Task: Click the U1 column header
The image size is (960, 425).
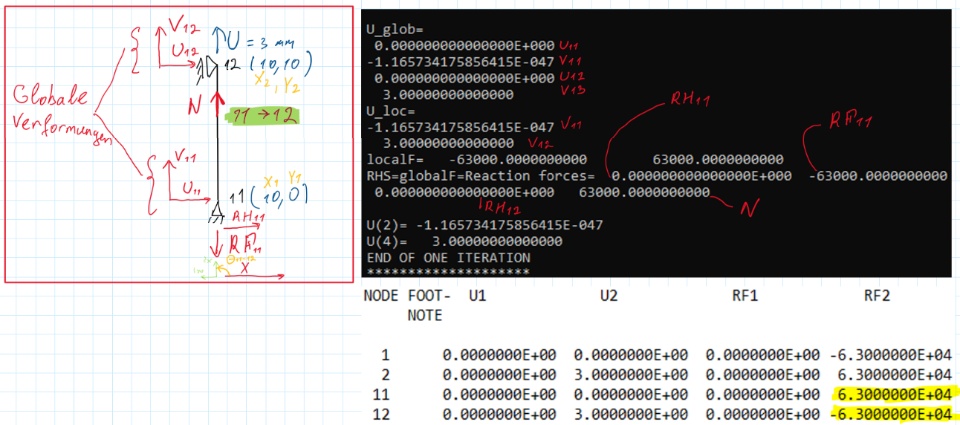Action: (478, 296)
